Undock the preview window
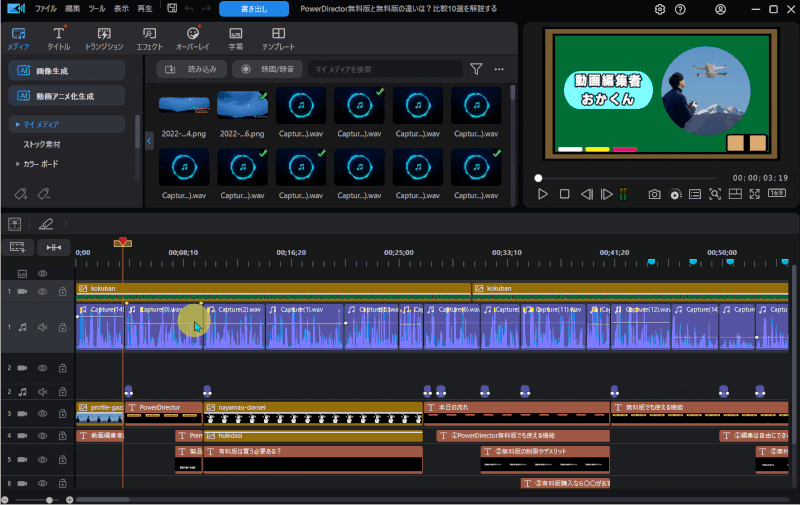 [735, 194]
